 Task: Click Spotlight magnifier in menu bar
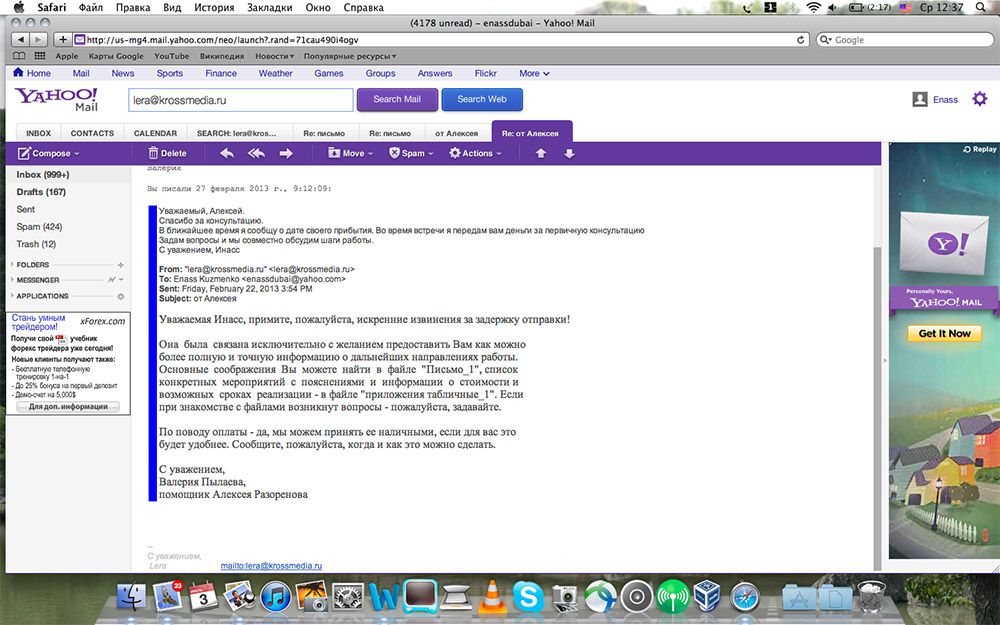pos(981,8)
